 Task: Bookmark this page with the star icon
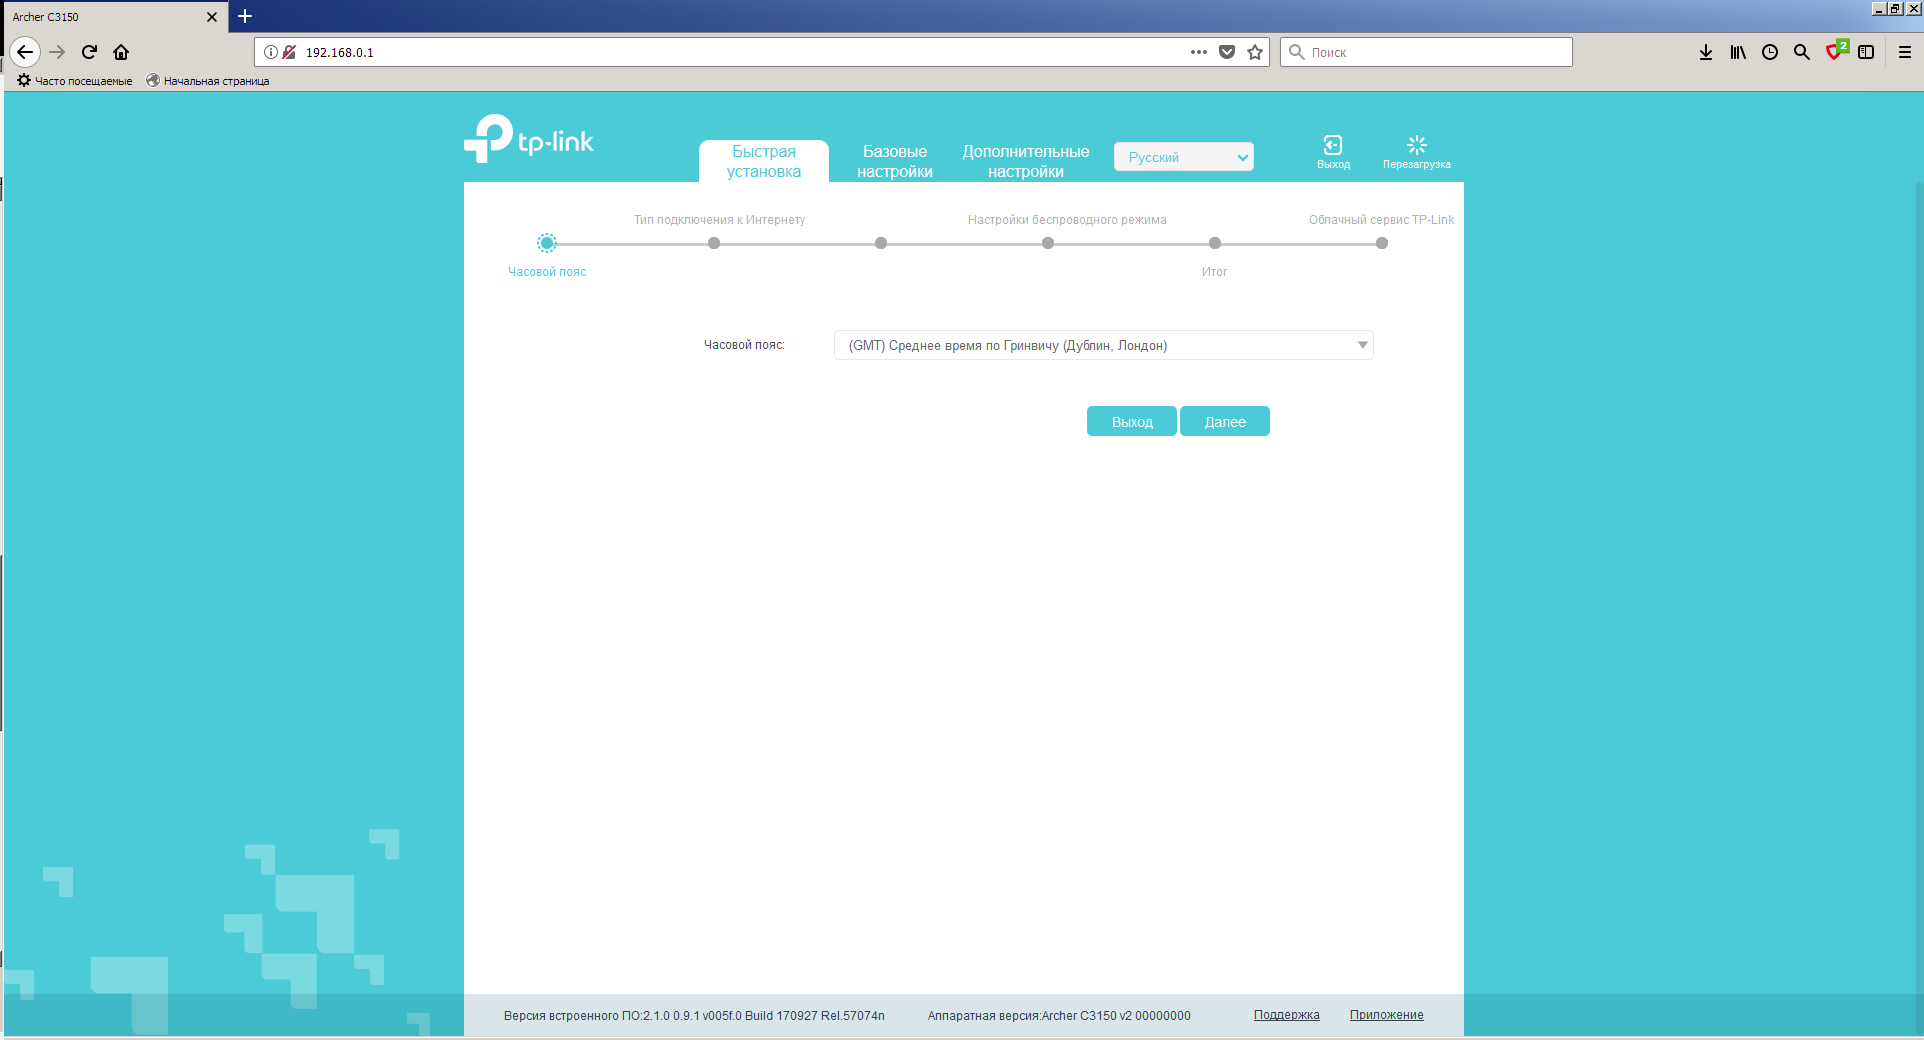pyautogui.click(x=1255, y=52)
